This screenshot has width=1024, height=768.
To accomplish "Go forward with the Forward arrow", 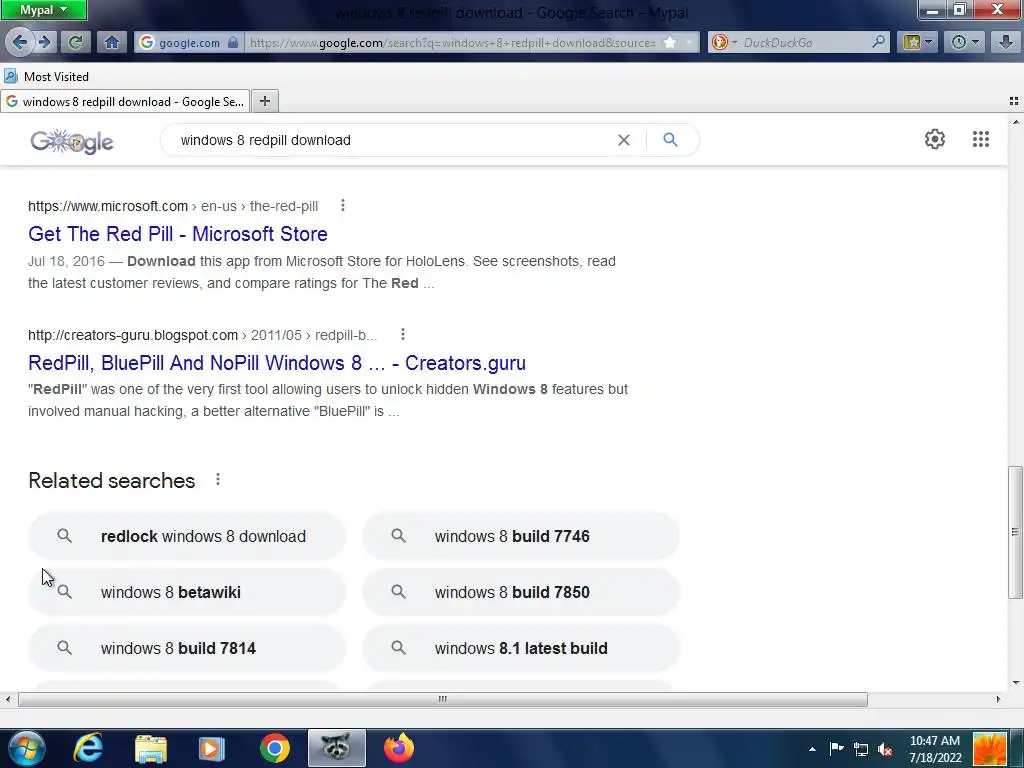I will point(44,42).
